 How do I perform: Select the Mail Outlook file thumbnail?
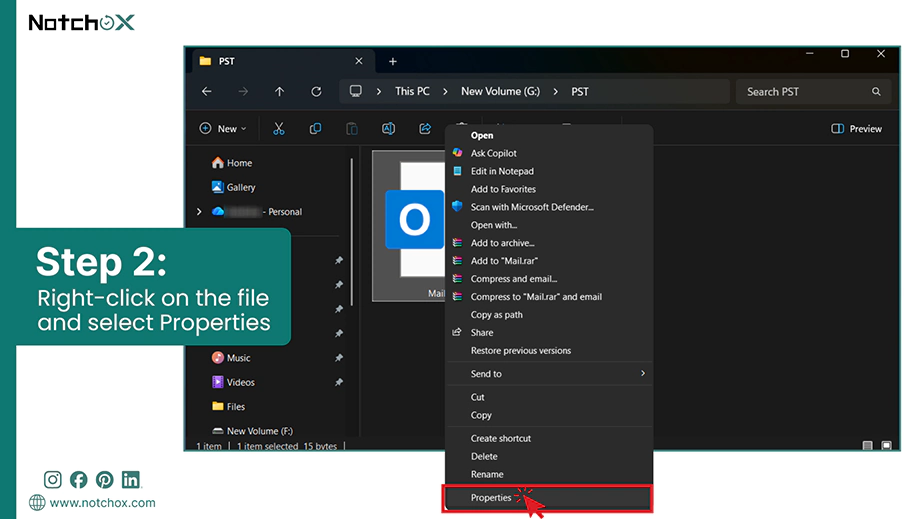click(x=409, y=226)
